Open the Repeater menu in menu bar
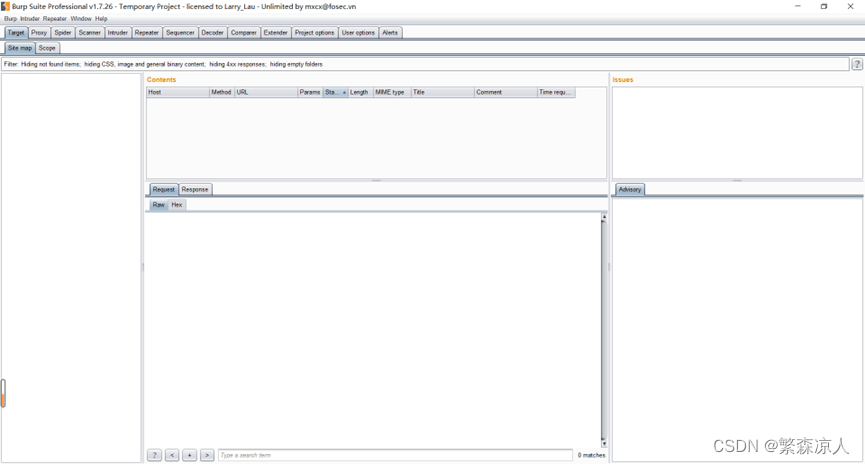This screenshot has height=464, width=865. pyautogui.click(x=55, y=19)
